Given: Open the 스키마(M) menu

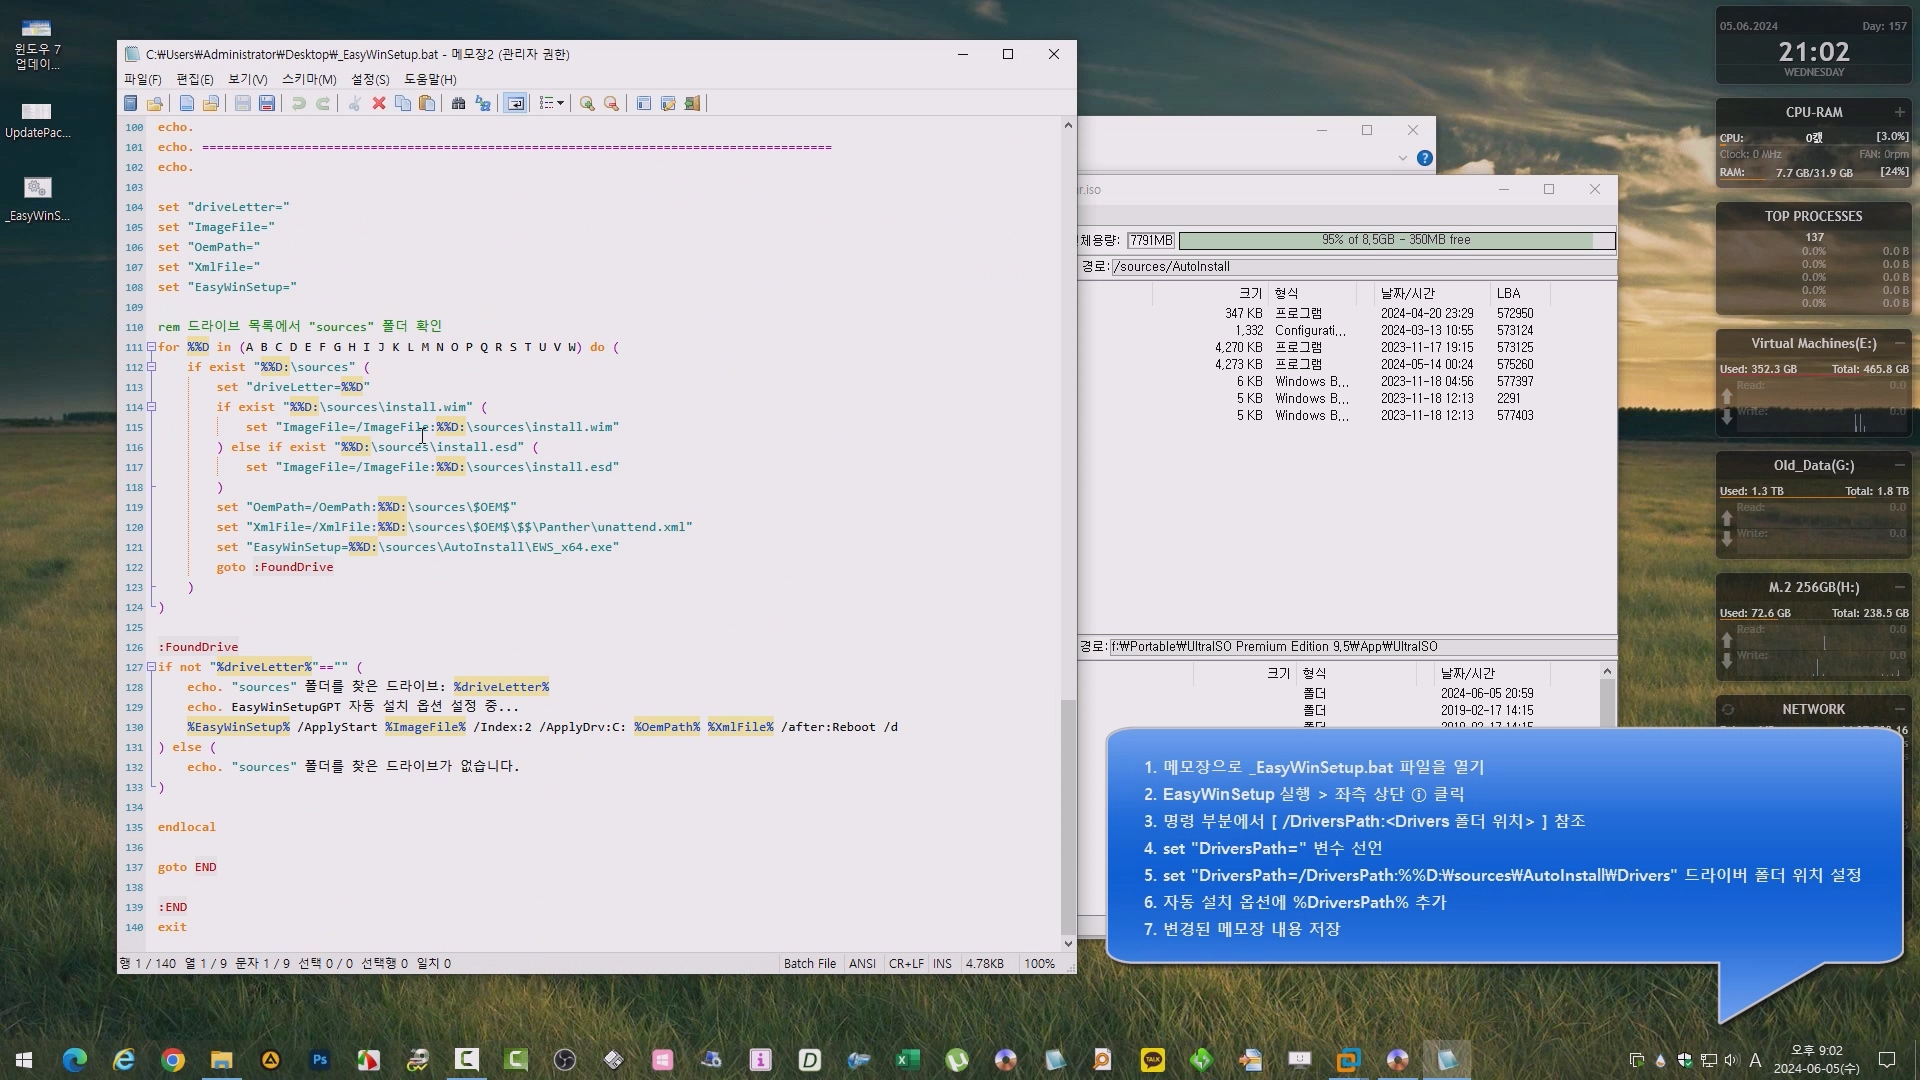Looking at the screenshot, I should tap(309, 79).
